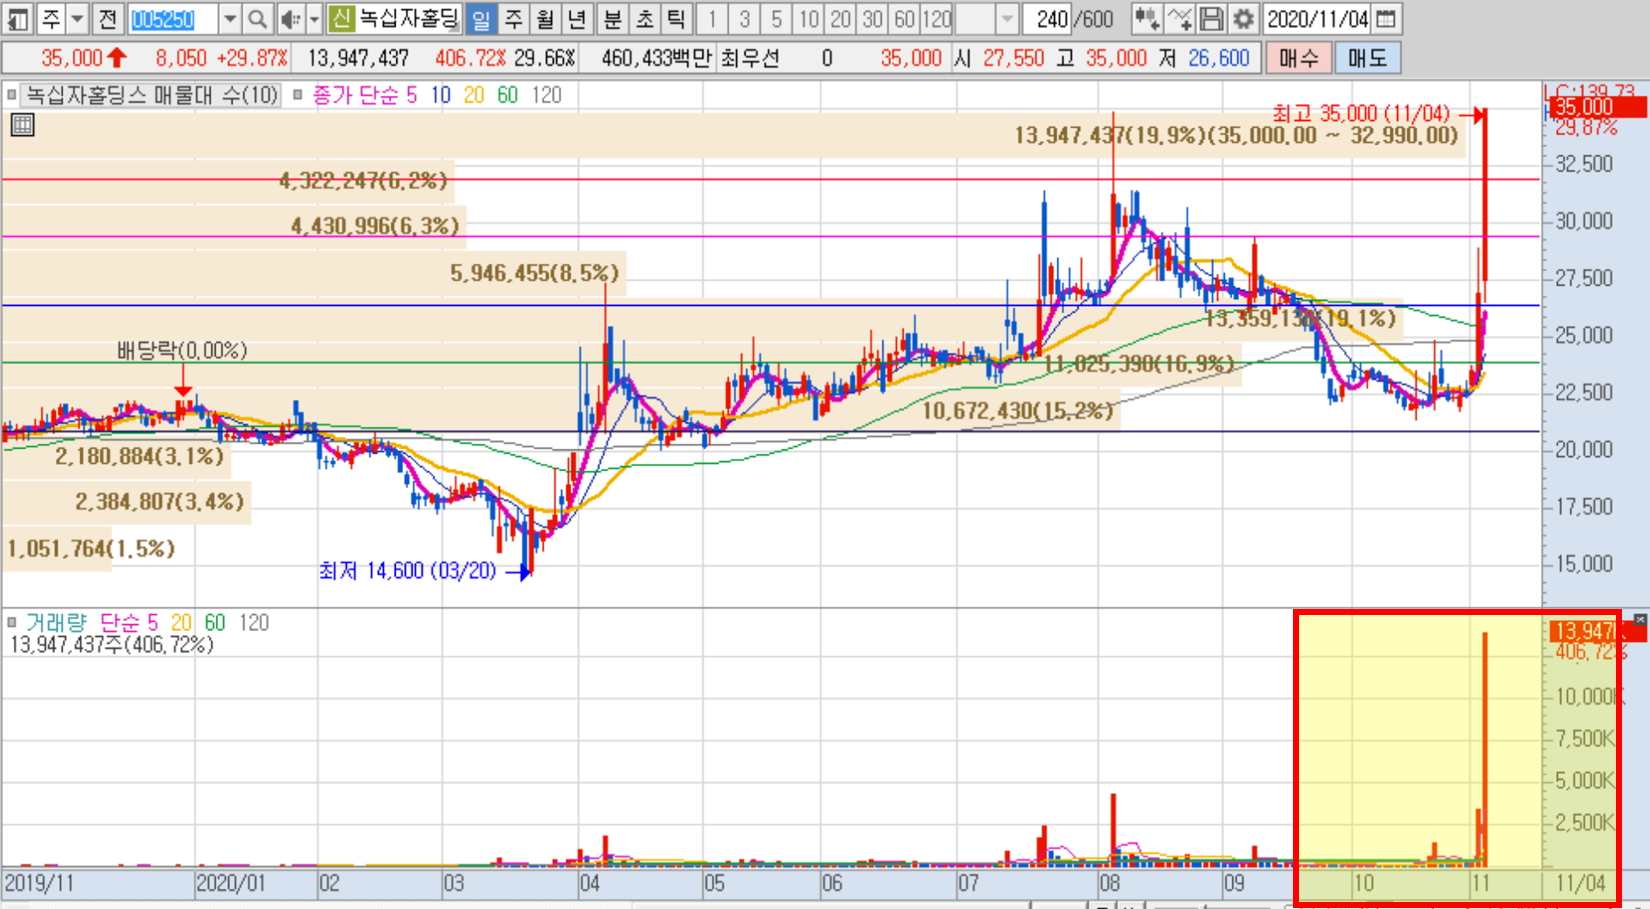
Task: Open the data table grid icon
Action: pyautogui.click(x=22, y=125)
